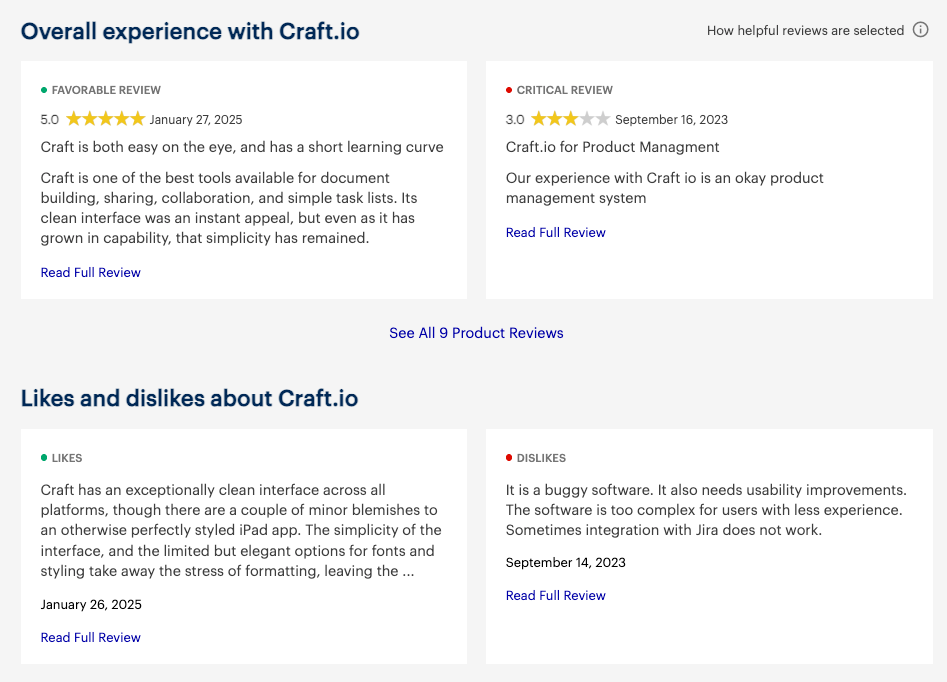Click the 'Likes and dislikes about Craft.io' heading
947x682 pixels.
point(190,399)
